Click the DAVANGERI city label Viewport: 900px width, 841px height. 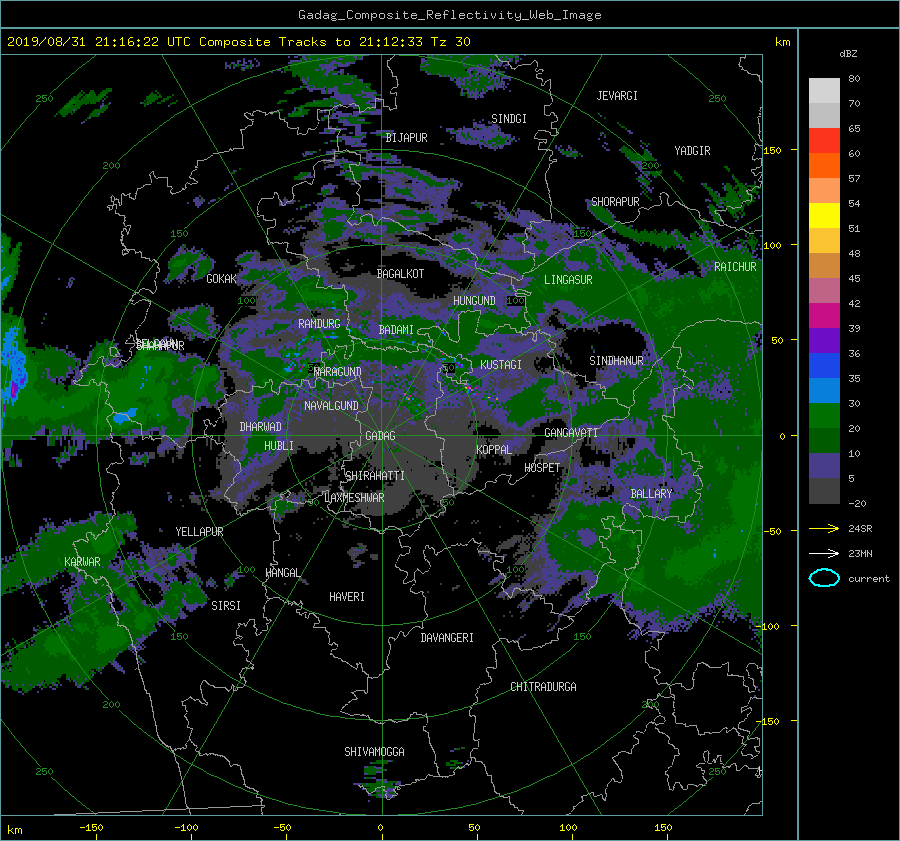coord(447,638)
